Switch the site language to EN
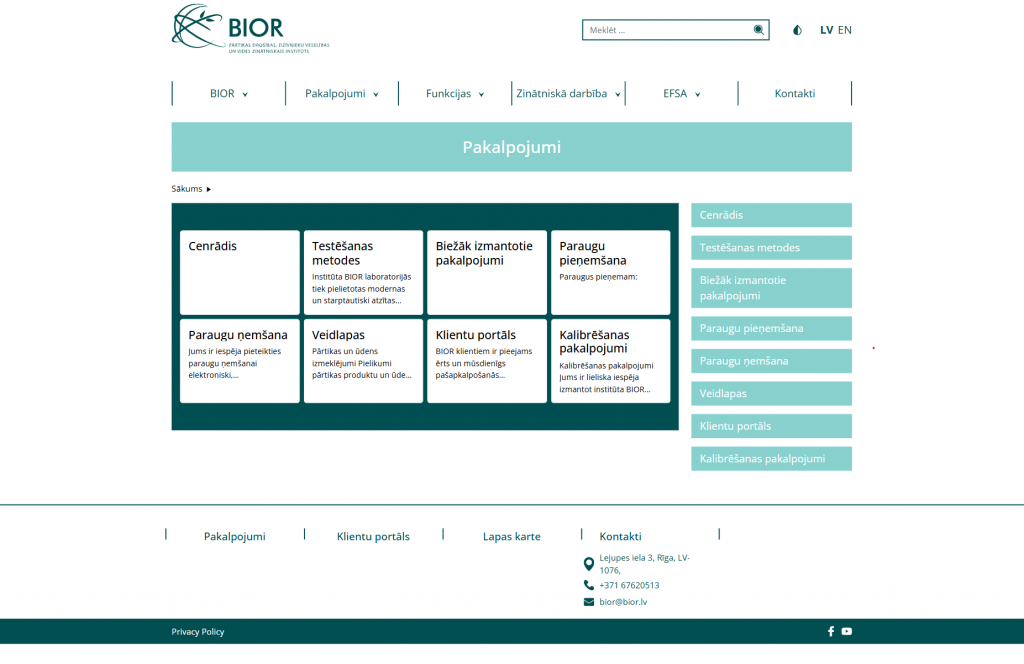This screenshot has height=664, width=1024. [845, 30]
